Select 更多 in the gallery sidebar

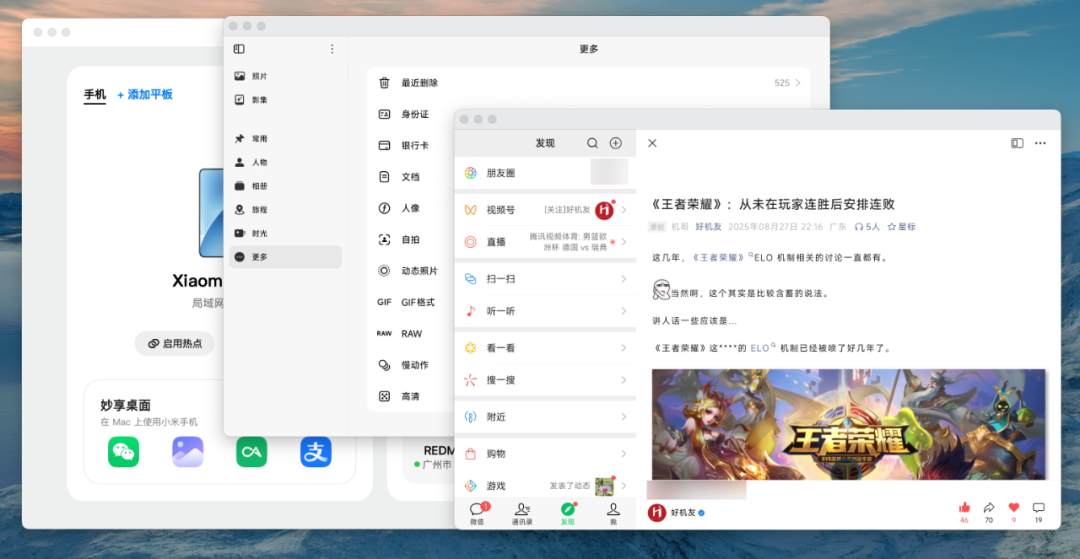(x=285, y=257)
